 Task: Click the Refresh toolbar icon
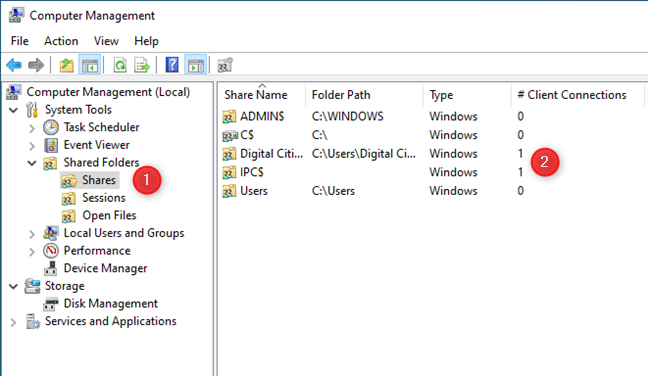pyautogui.click(x=120, y=65)
